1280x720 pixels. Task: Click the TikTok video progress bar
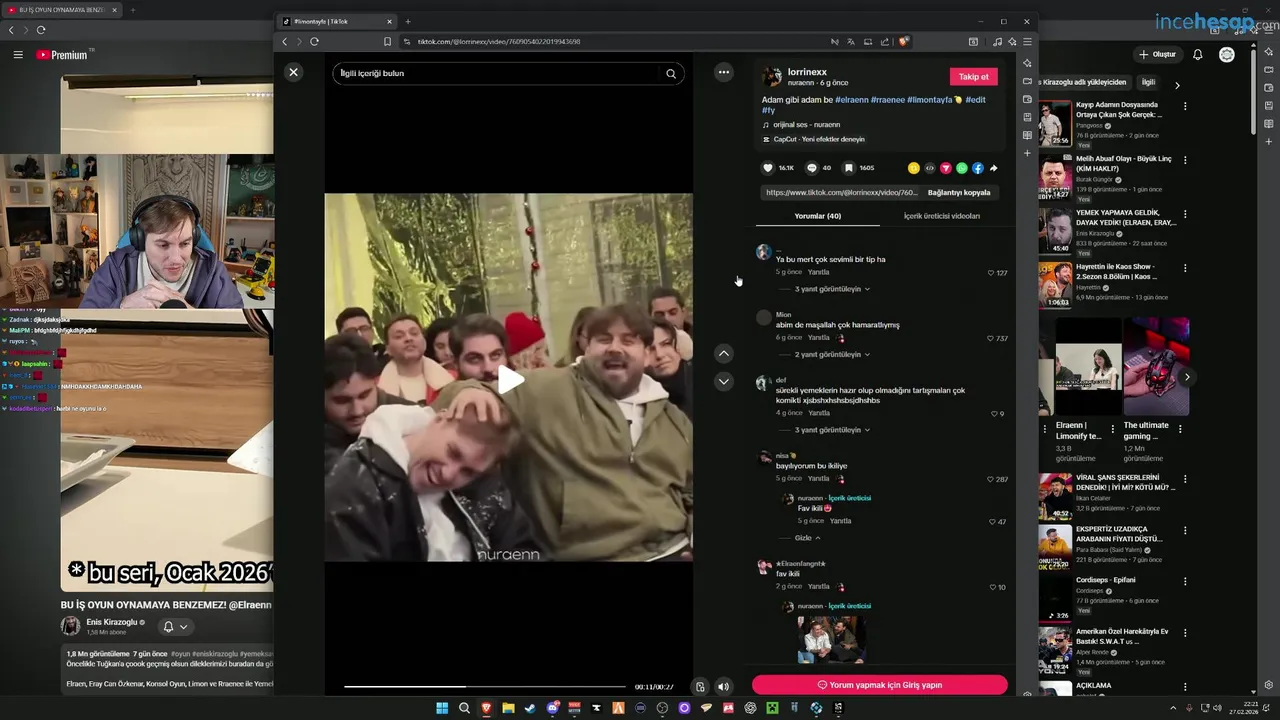click(x=485, y=687)
